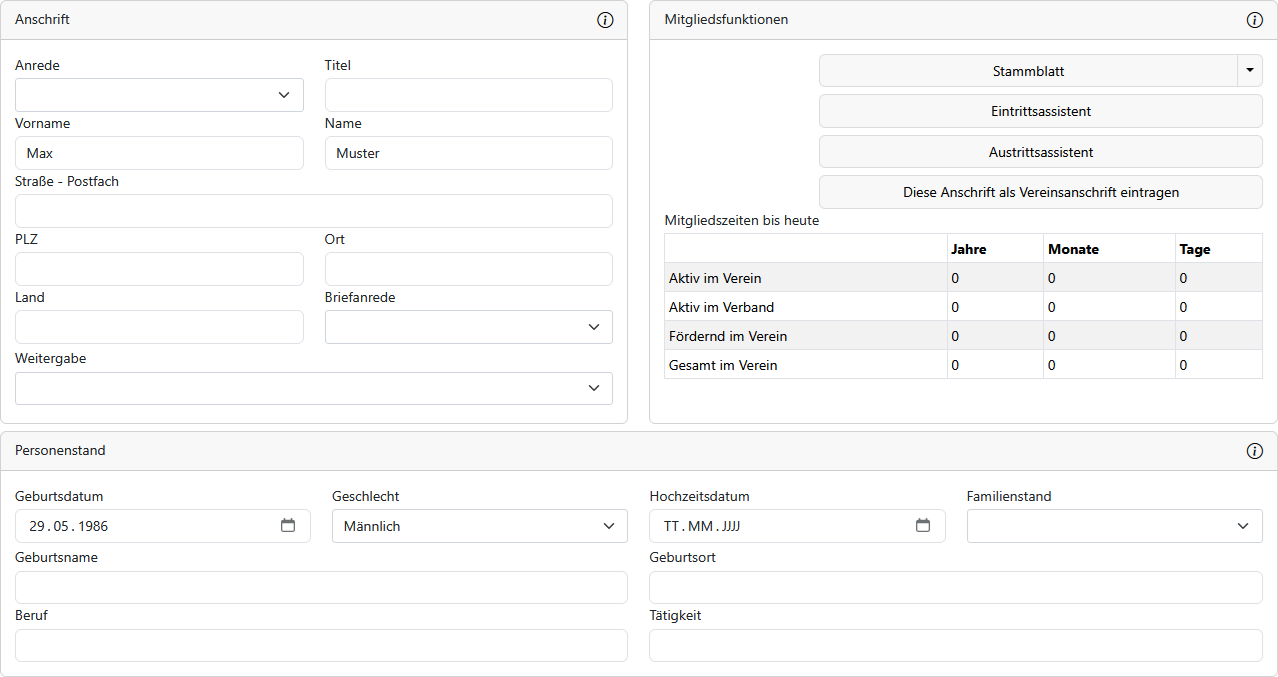Click the info icon in Mitgliedsfunktionen panel
The image size is (1278, 677).
[x=1255, y=20]
